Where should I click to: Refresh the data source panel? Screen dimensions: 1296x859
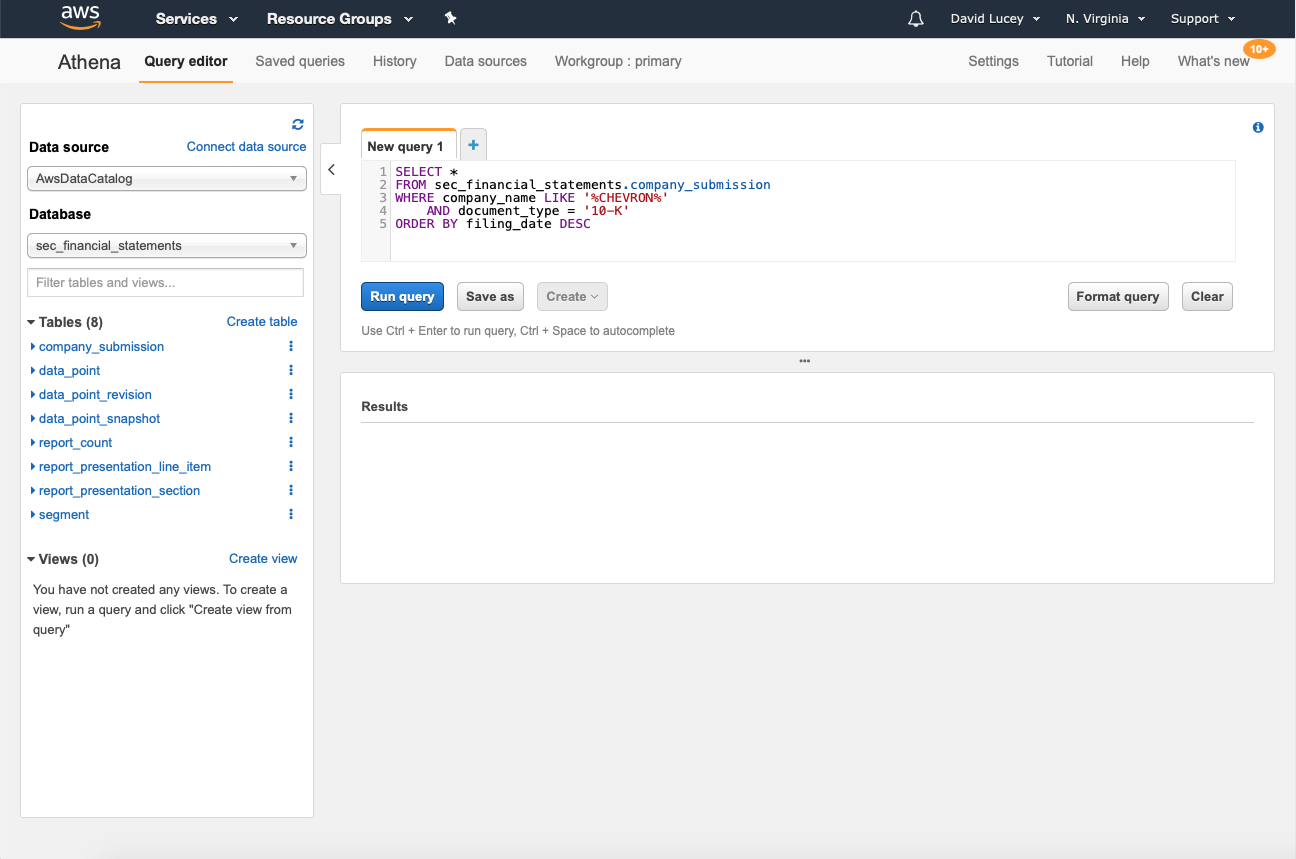[x=297, y=124]
